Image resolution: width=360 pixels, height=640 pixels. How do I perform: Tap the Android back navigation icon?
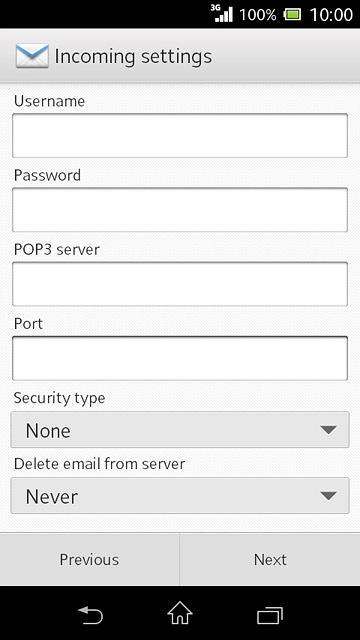91,615
